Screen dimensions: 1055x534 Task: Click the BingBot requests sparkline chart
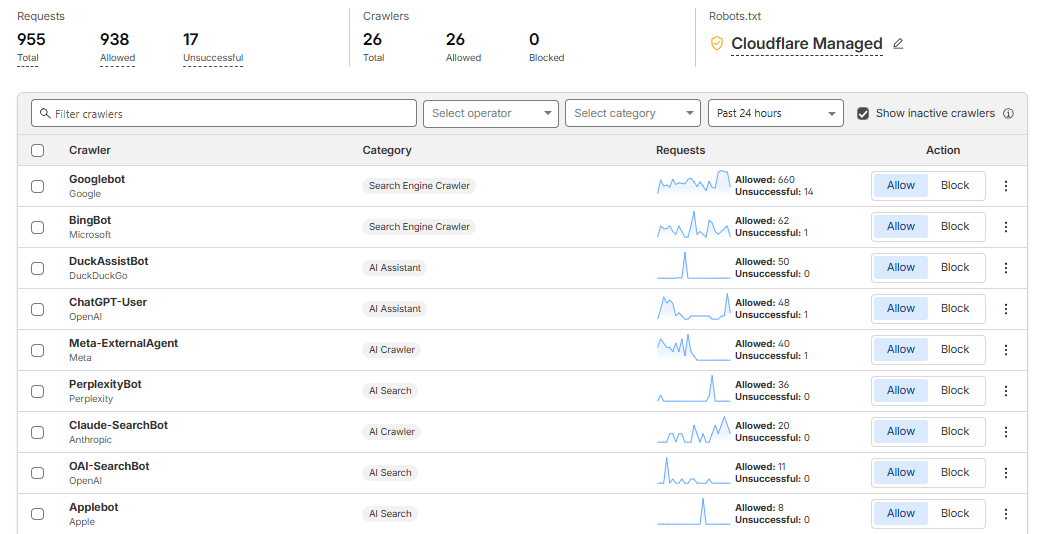point(694,225)
